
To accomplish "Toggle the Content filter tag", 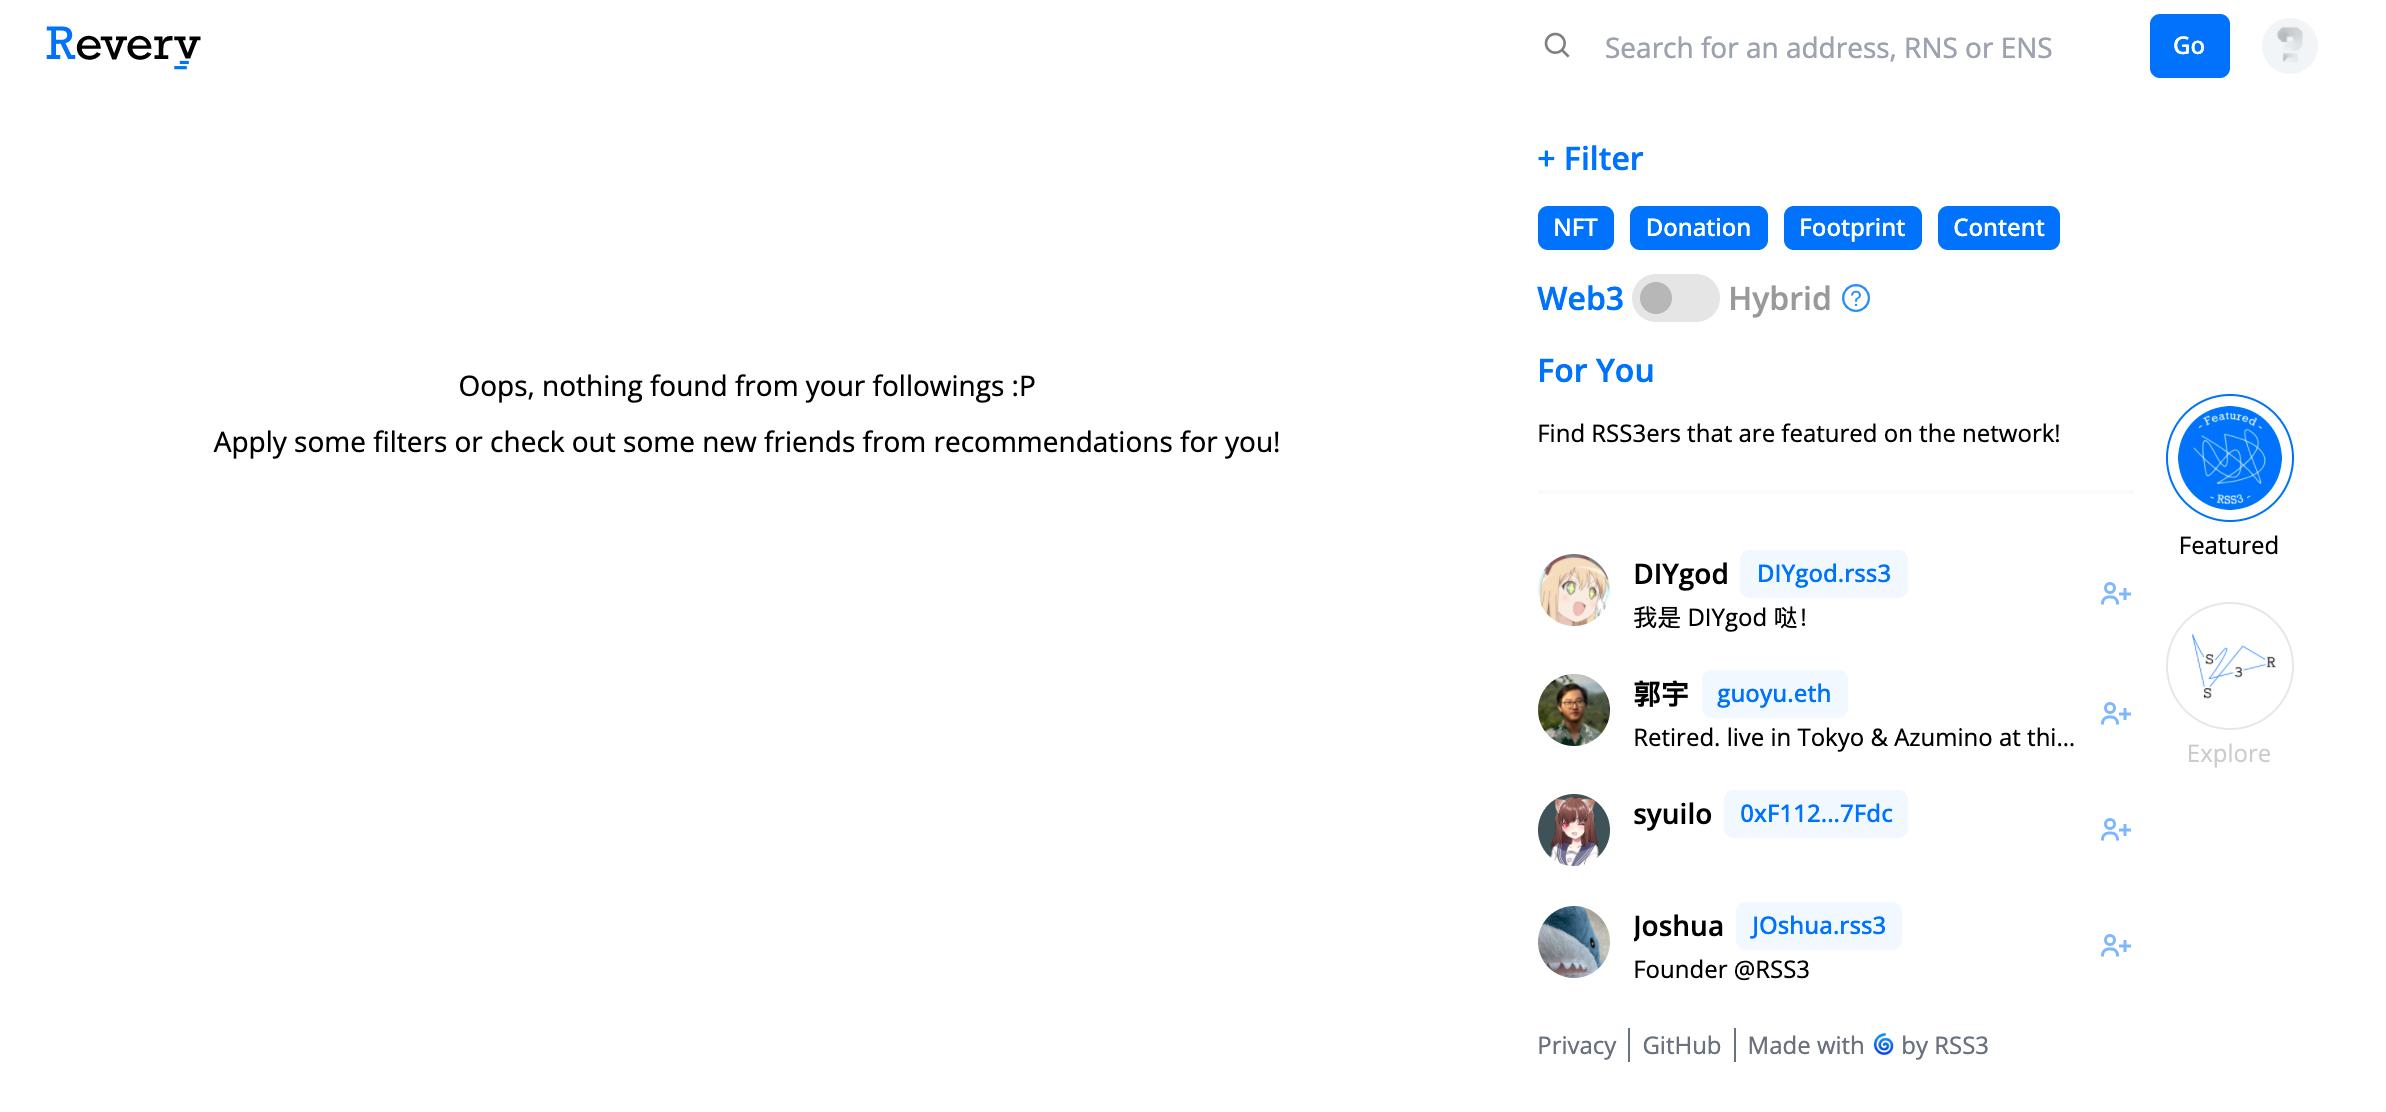I will pyautogui.click(x=1998, y=228).
